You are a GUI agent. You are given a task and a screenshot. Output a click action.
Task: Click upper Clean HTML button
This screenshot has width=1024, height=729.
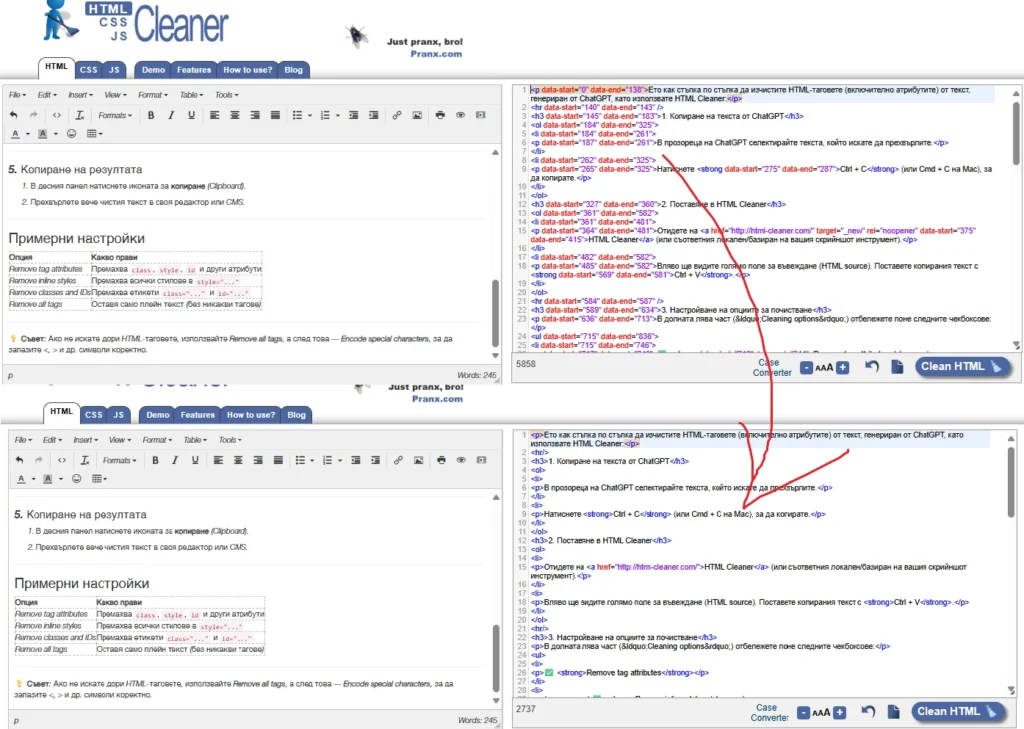(961, 366)
